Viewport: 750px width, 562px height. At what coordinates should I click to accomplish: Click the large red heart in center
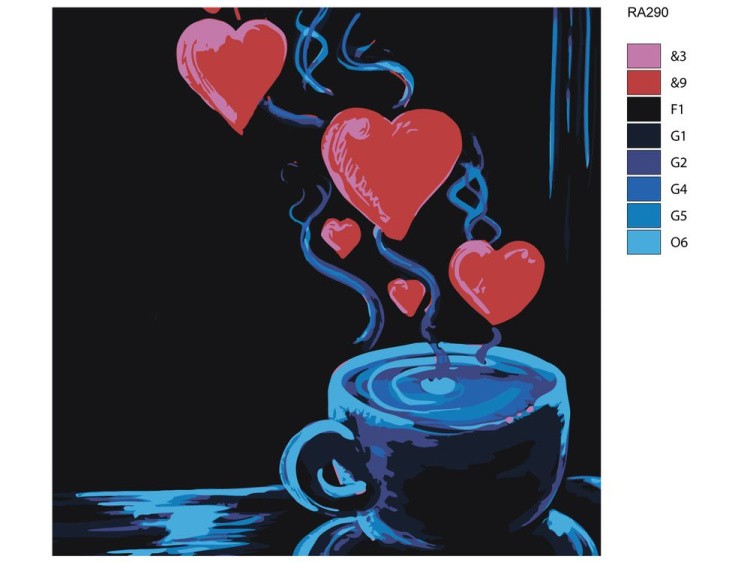point(392,172)
